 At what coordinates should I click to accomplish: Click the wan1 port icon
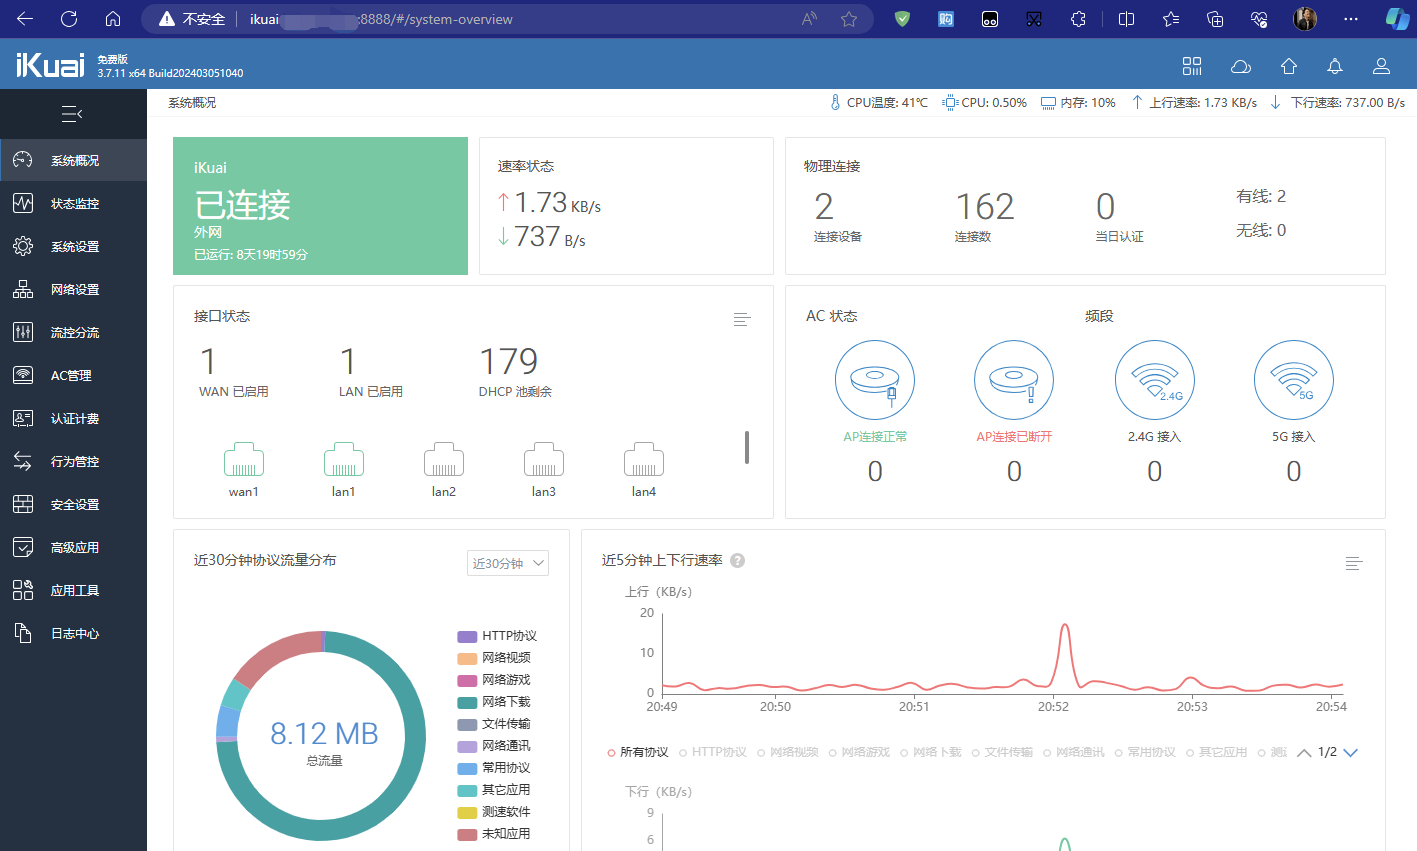243,460
